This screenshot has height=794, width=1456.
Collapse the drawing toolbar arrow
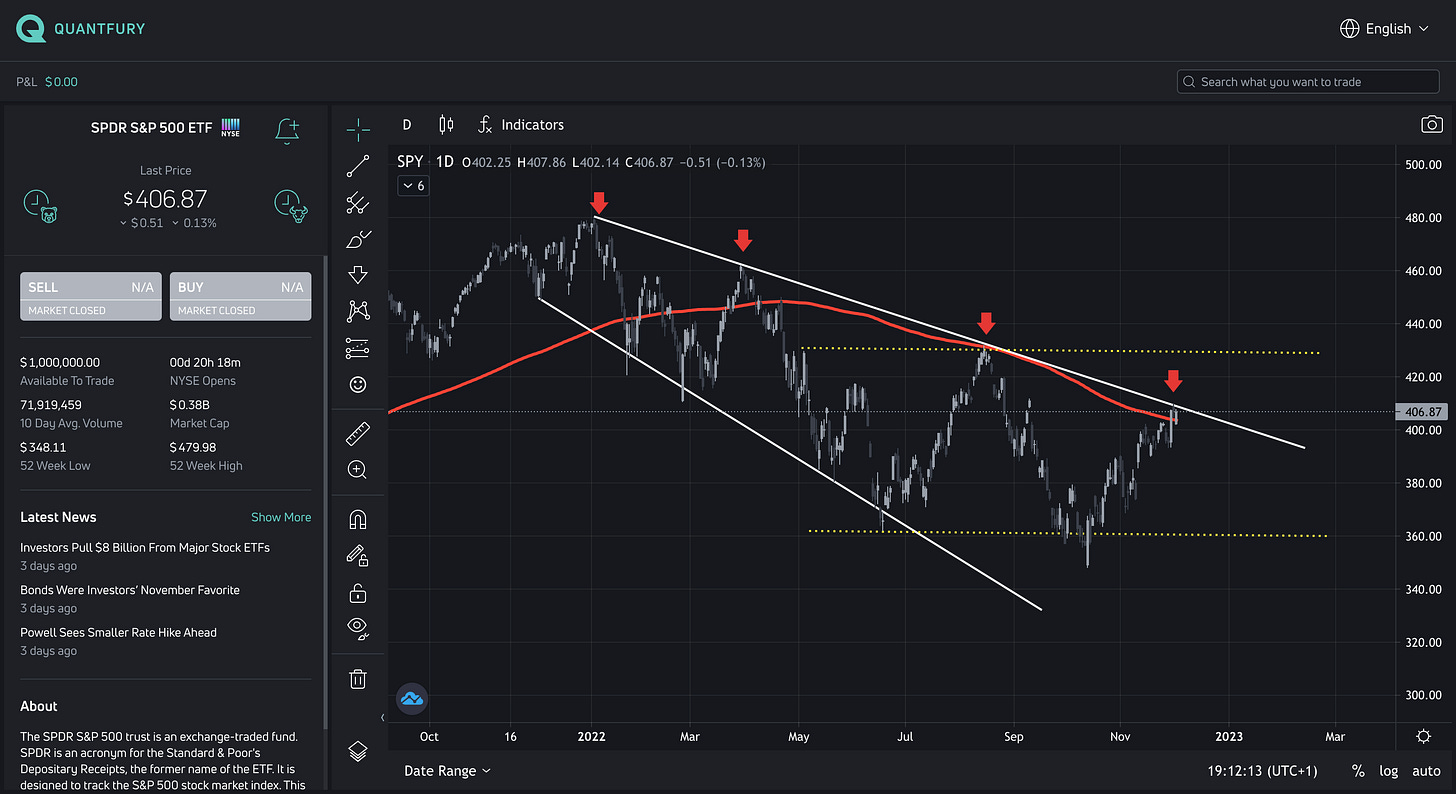(x=383, y=717)
